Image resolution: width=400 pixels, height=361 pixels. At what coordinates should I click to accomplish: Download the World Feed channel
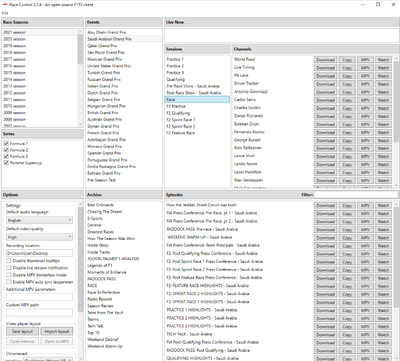tap(325, 60)
